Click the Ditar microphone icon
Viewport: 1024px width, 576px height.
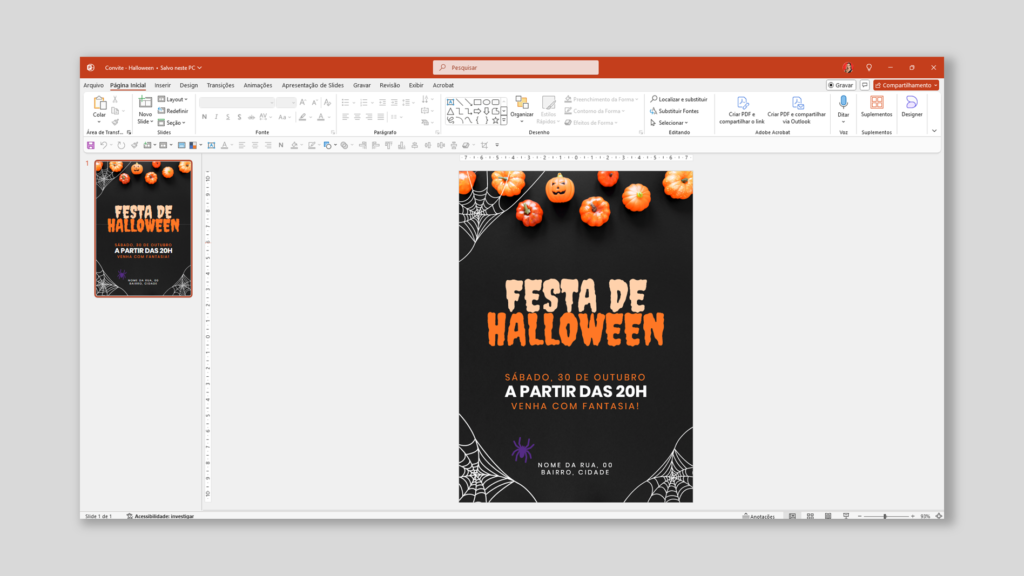pos(844,100)
